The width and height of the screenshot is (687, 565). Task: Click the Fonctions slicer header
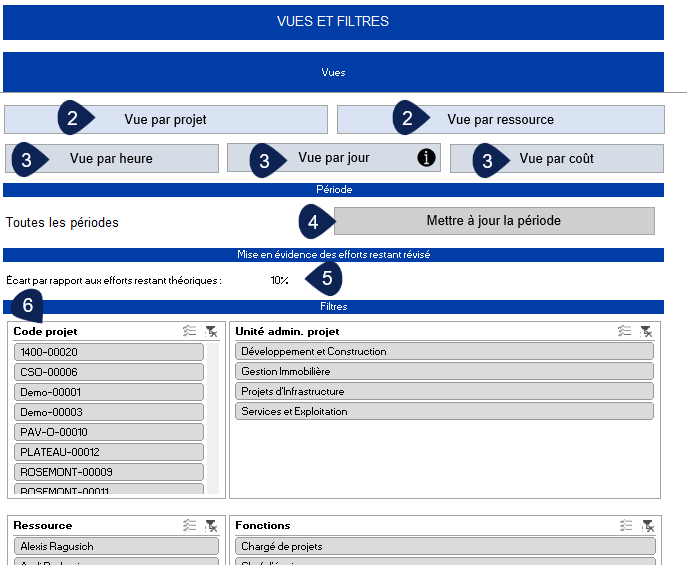coord(262,525)
